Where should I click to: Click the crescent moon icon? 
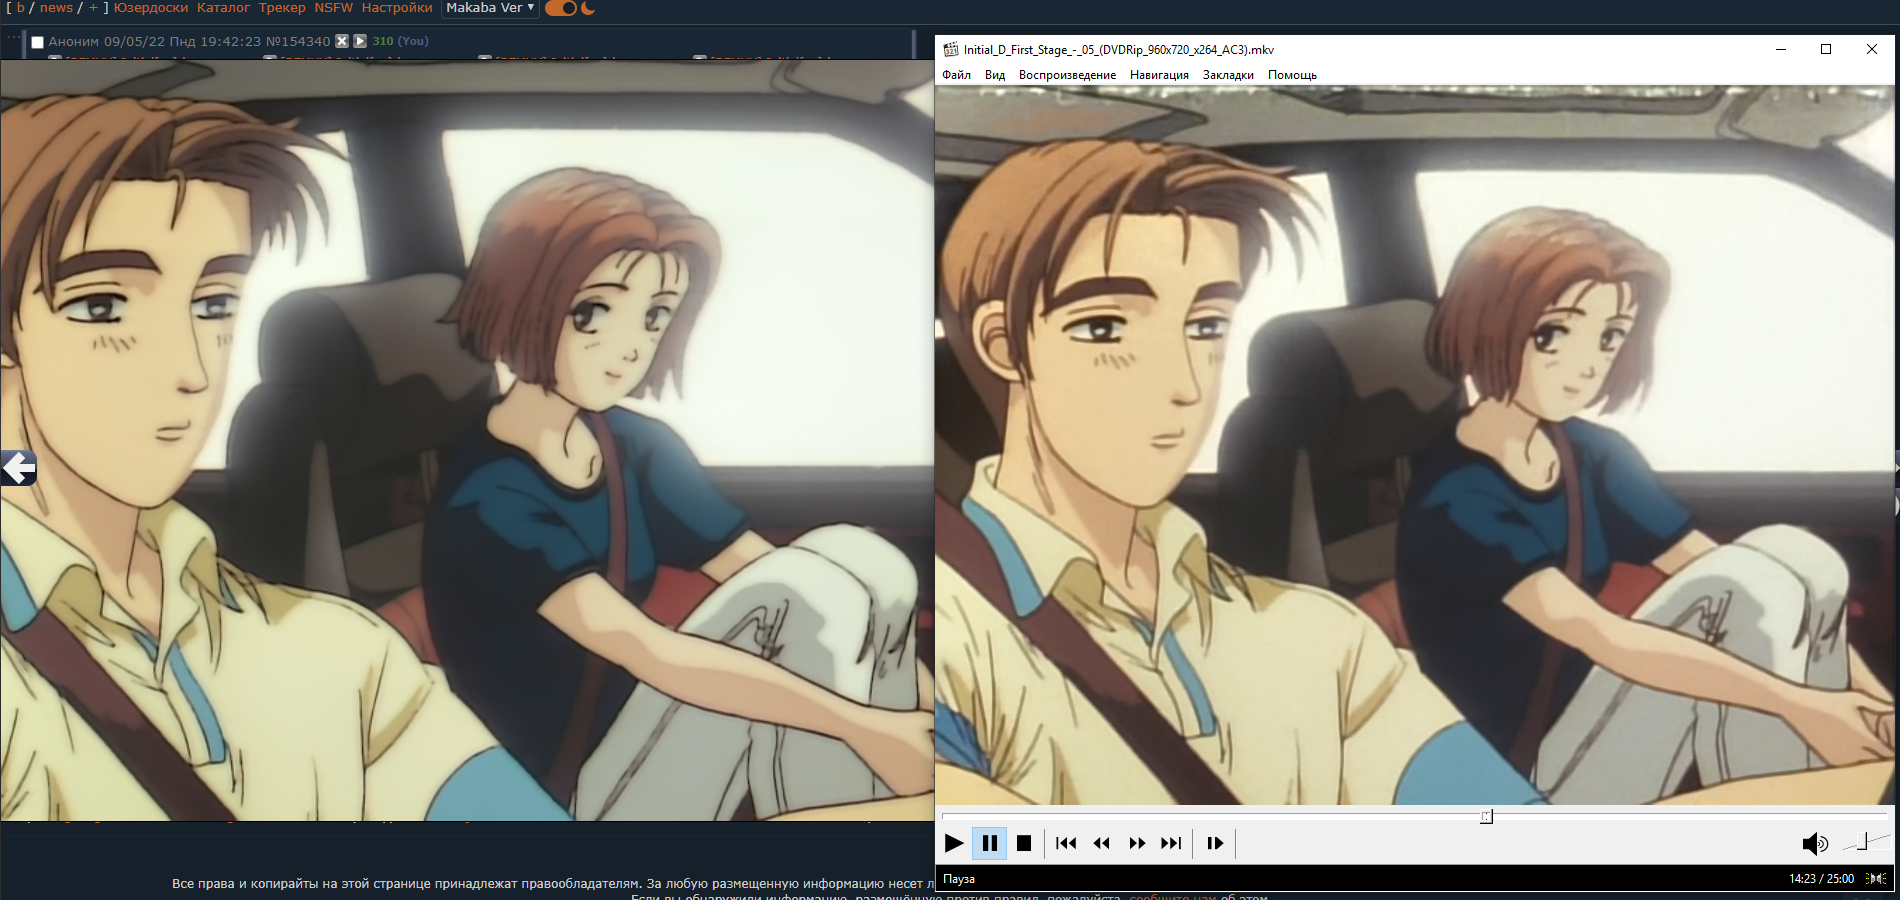(588, 8)
